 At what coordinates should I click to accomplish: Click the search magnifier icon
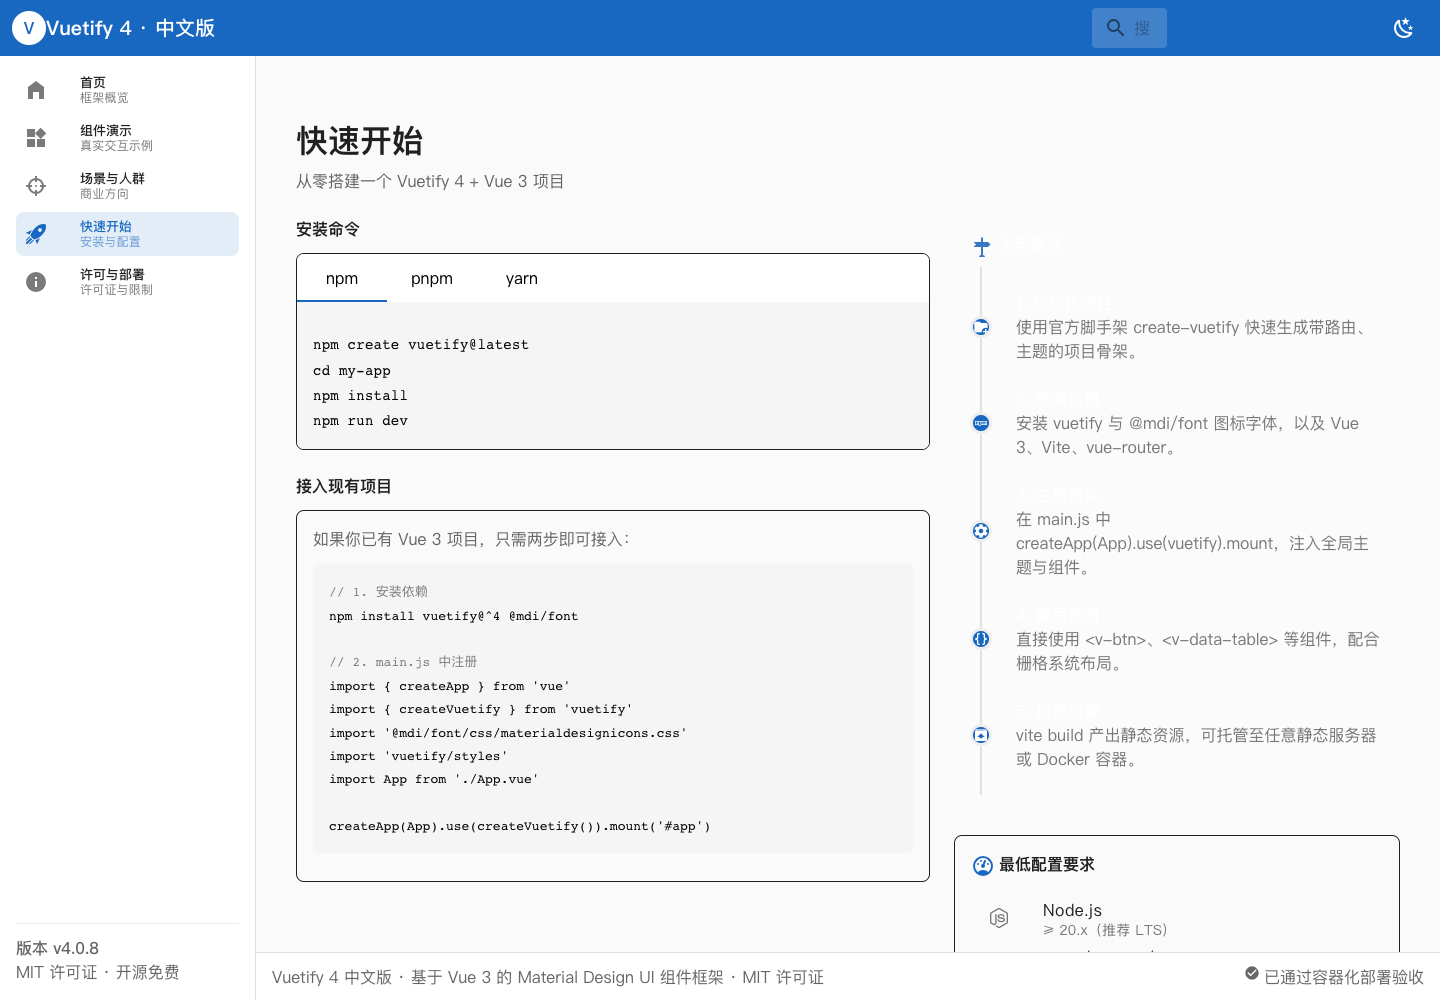click(x=1116, y=28)
